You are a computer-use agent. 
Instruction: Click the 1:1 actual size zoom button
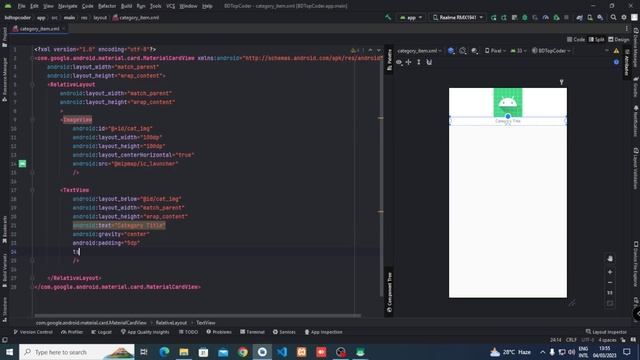pos(610,293)
